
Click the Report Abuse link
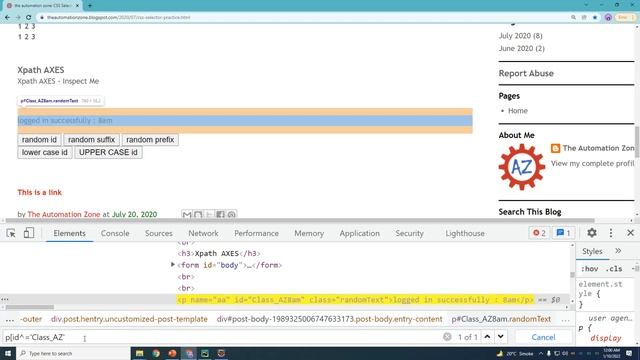[526, 73]
